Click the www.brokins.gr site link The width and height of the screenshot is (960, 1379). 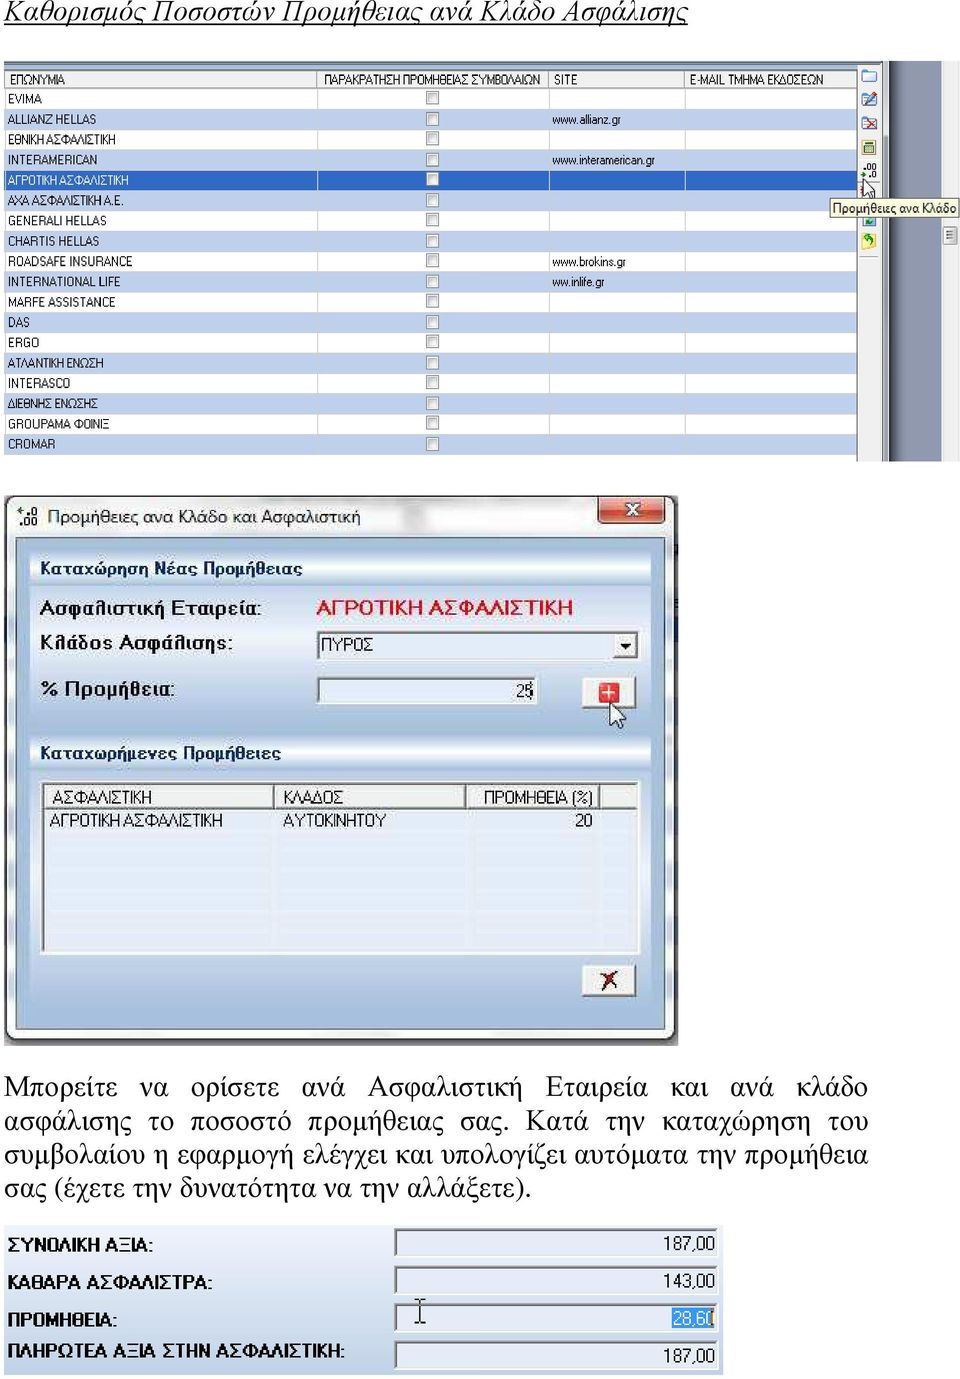[x=589, y=262]
